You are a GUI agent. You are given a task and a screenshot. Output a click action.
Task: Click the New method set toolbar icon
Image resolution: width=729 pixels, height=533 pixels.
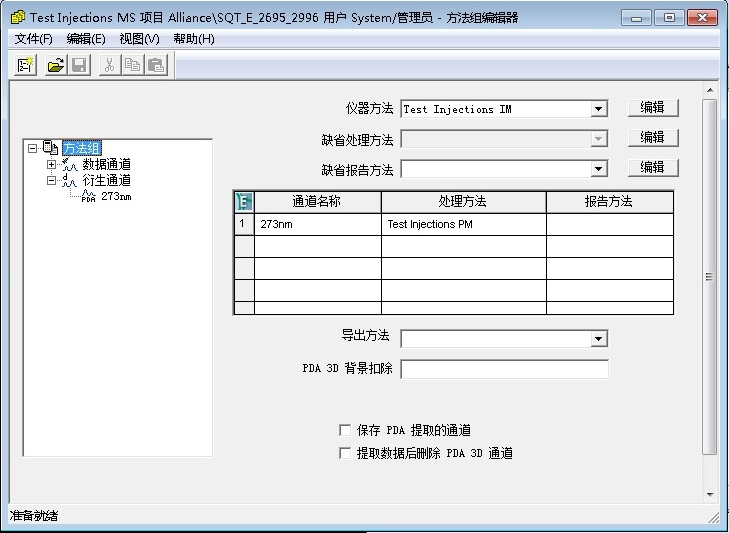[27, 65]
